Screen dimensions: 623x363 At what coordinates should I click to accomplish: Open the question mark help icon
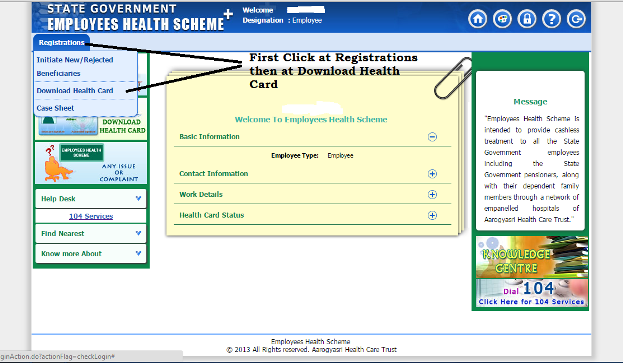click(551, 19)
